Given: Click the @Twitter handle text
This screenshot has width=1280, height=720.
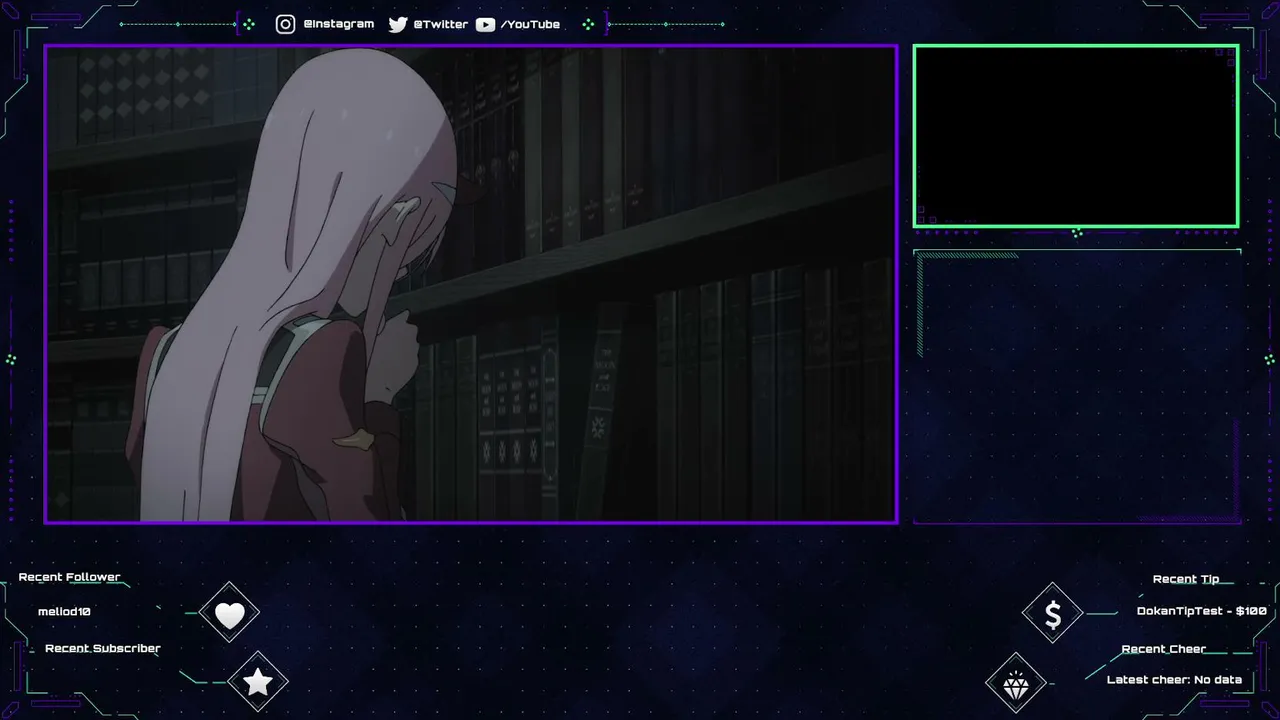Looking at the screenshot, I should [x=440, y=24].
